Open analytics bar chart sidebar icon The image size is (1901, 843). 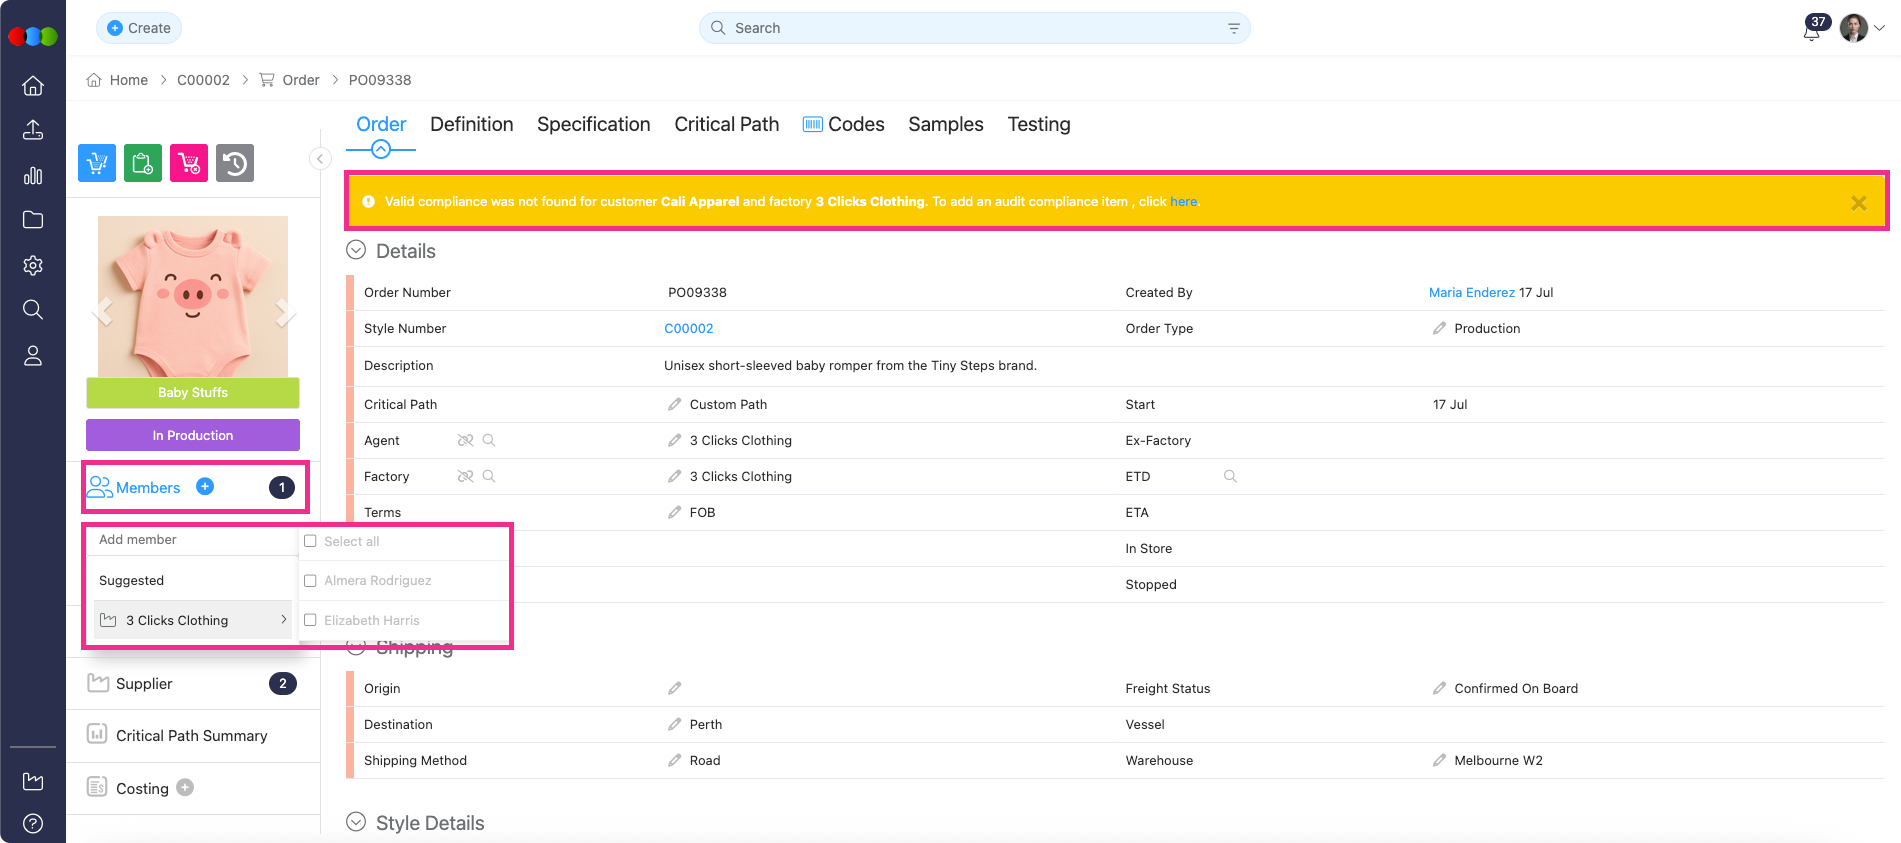(x=33, y=176)
